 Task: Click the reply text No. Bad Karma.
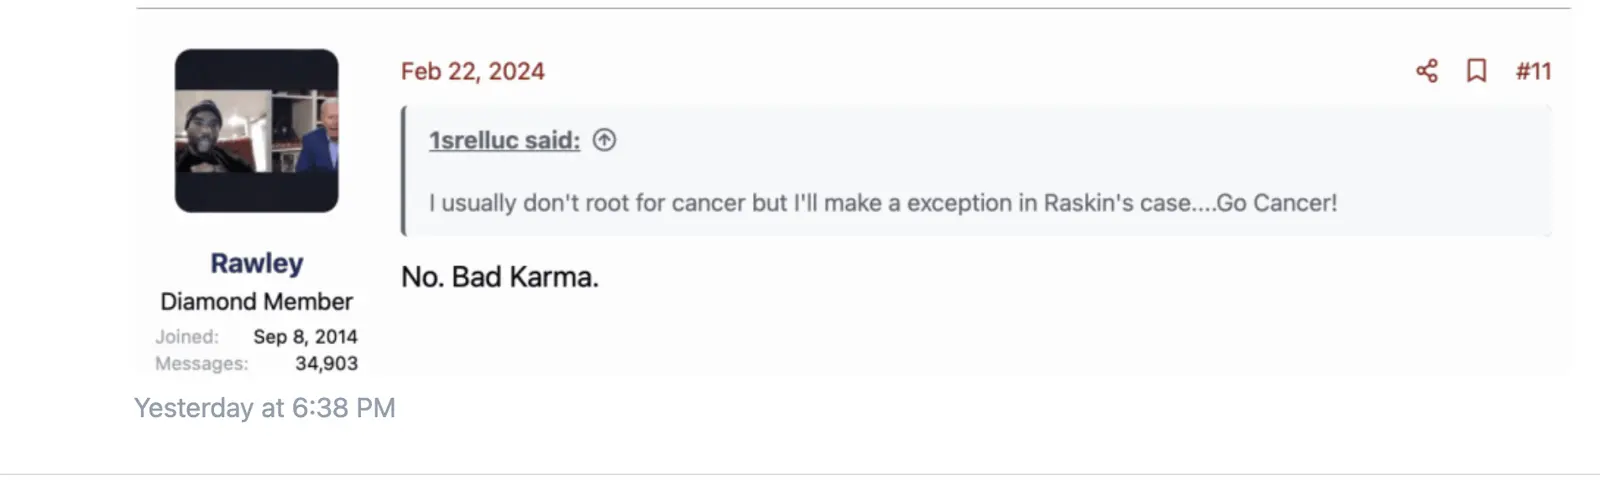click(500, 277)
